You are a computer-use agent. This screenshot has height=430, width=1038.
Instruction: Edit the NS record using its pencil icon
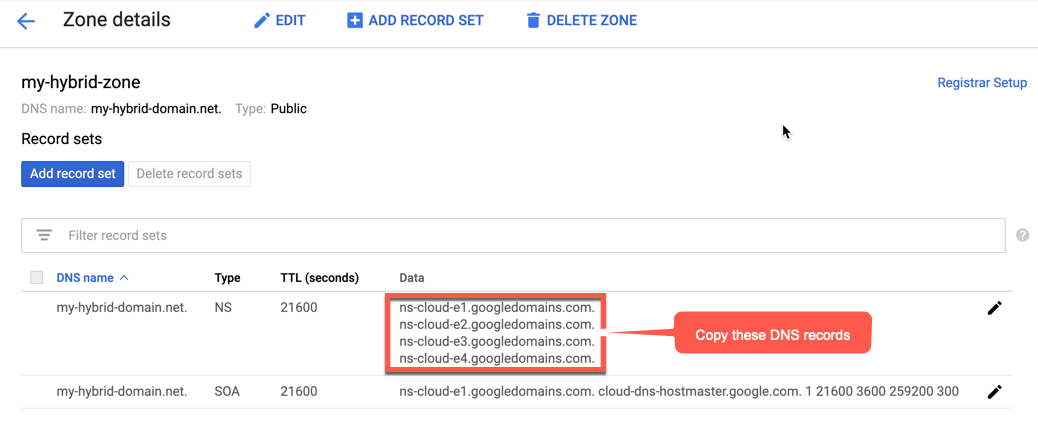pyautogui.click(x=994, y=308)
